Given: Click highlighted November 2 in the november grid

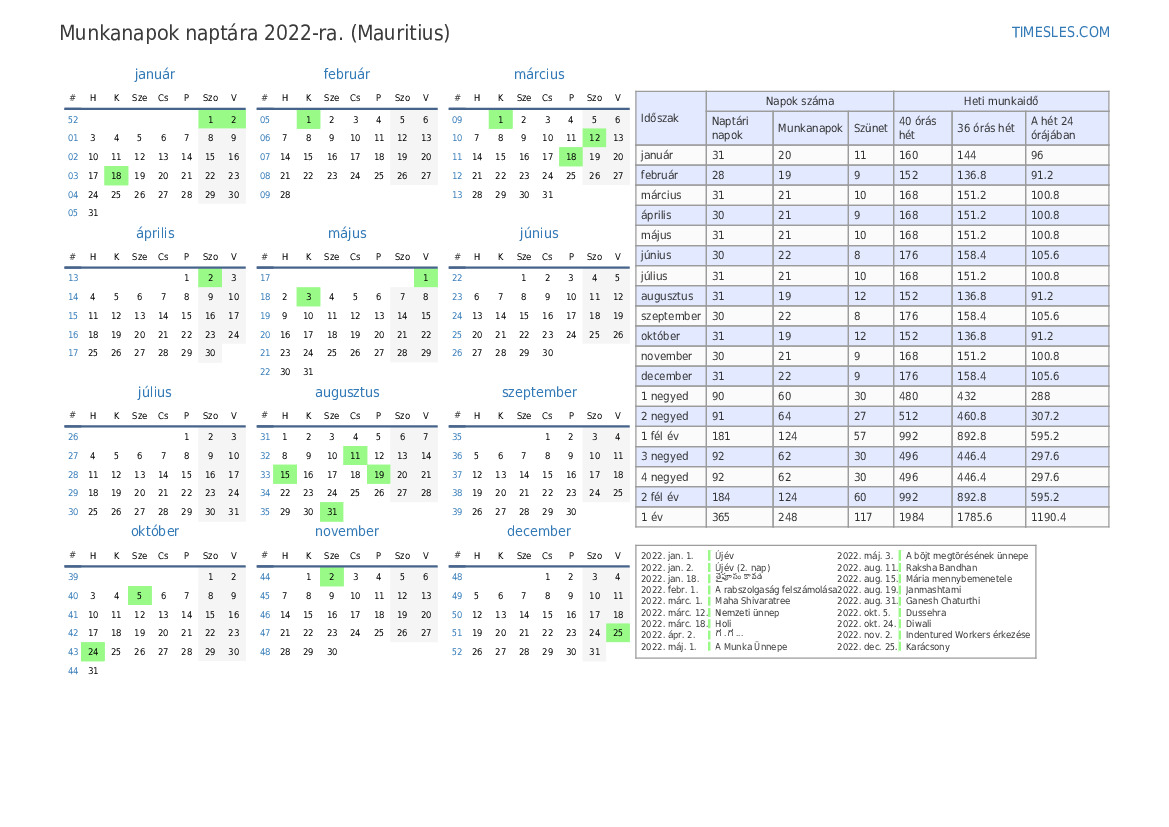Looking at the screenshot, I should click(x=332, y=576).
